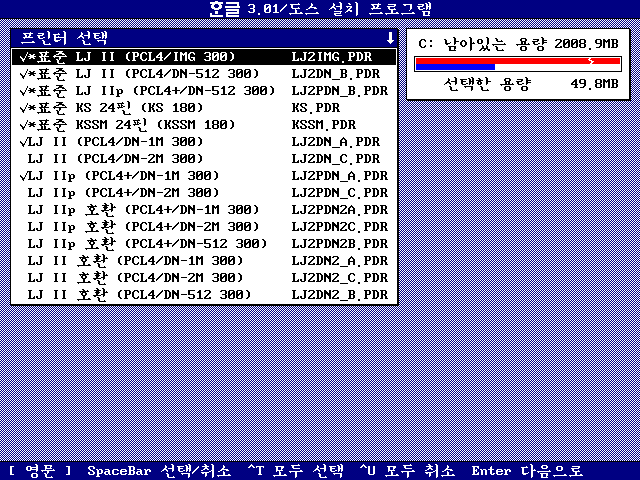Click file name LJ2DN2_B.PDR
Screen dimensions: 640x480
[340, 295]
